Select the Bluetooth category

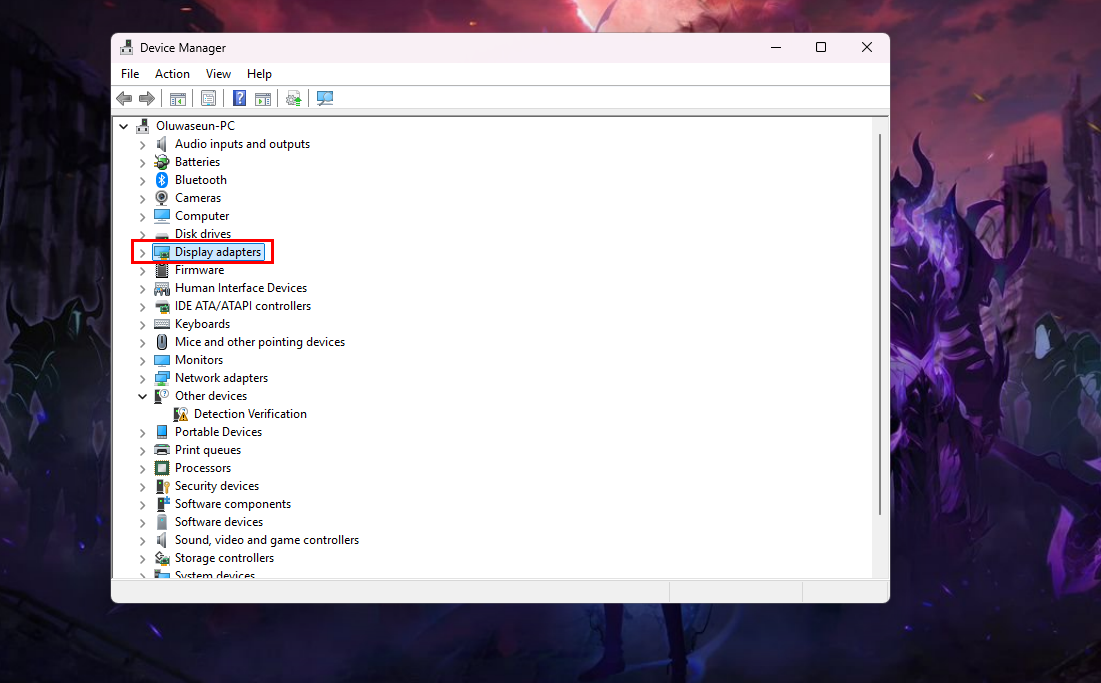click(x=200, y=179)
